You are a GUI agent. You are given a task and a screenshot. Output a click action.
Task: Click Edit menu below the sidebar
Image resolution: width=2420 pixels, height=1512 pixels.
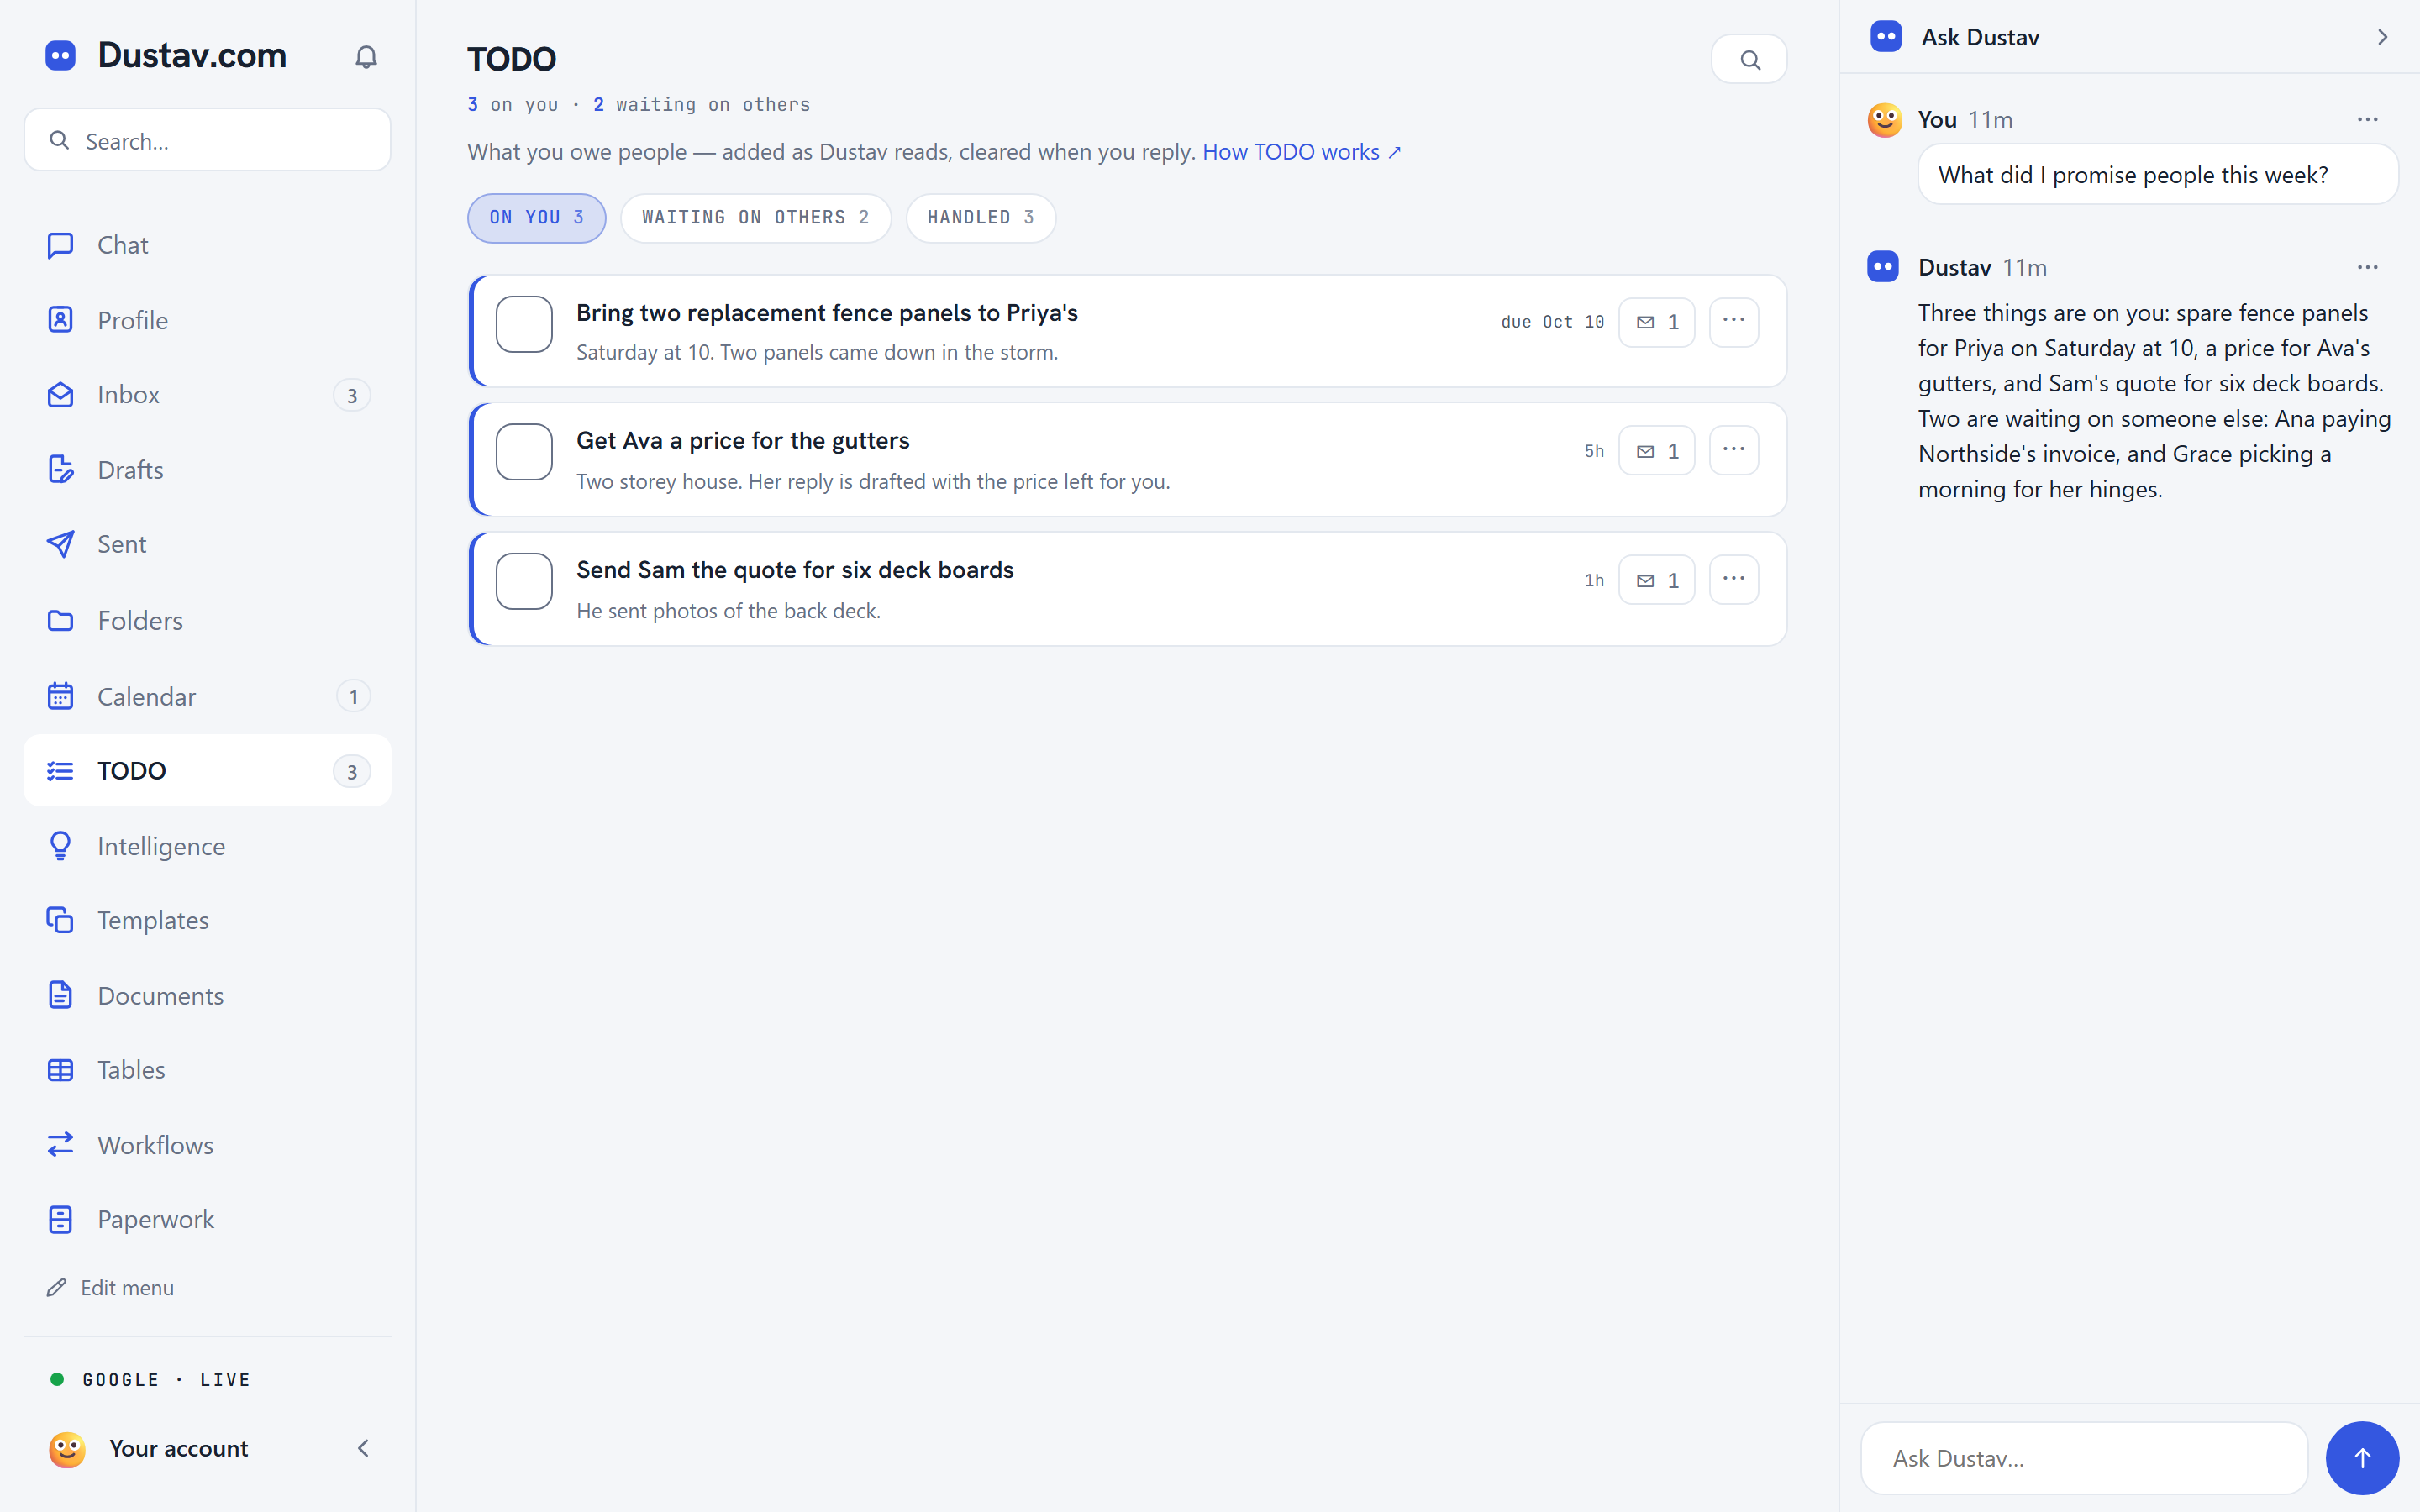point(111,1288)
